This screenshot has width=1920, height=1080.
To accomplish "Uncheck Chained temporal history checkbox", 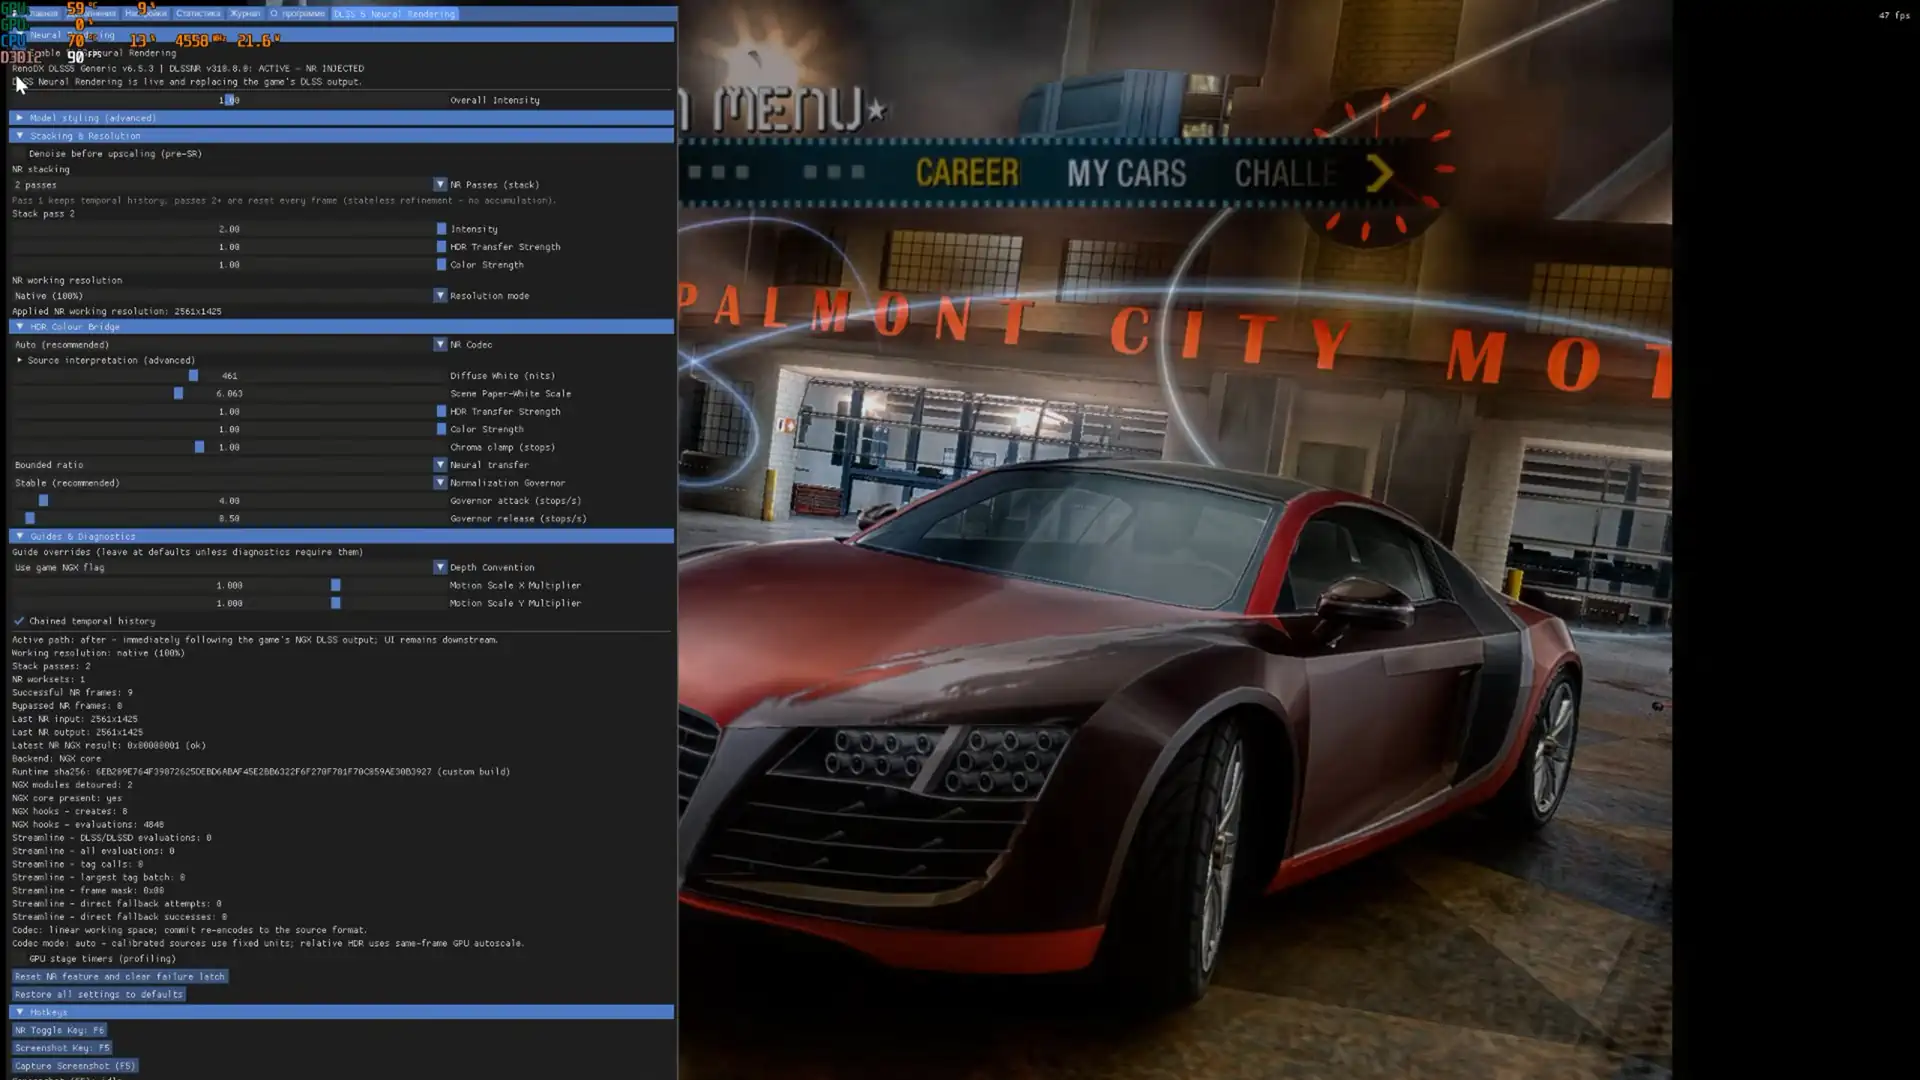I will (19, 621).
